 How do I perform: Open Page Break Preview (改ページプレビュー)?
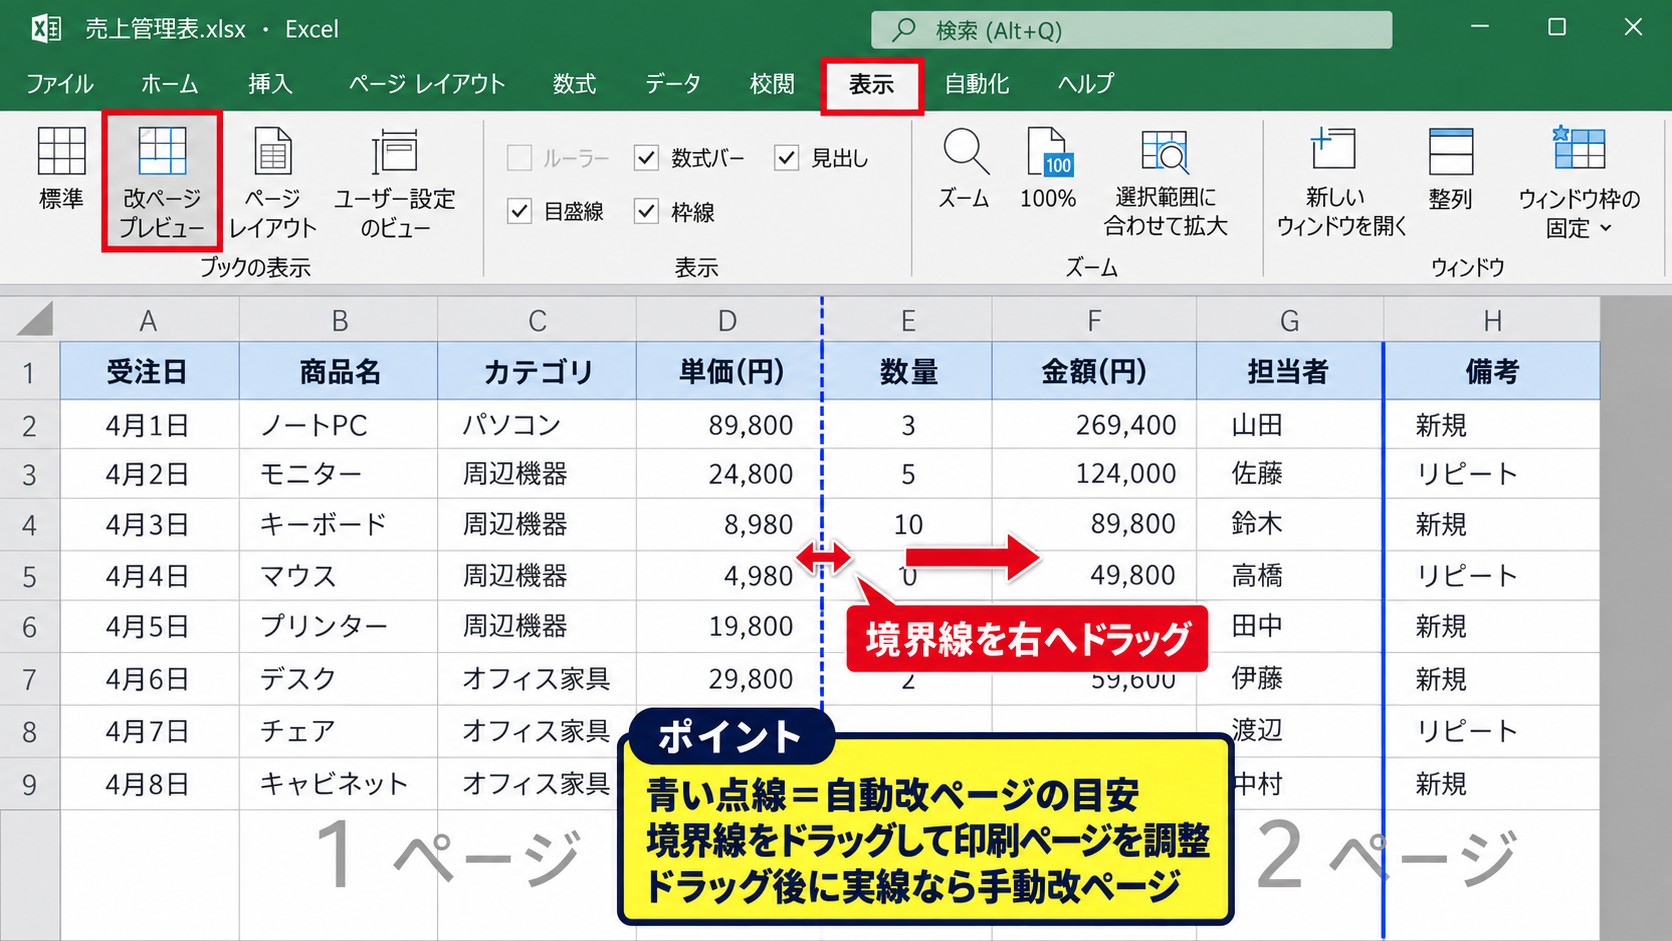(161, 183)
